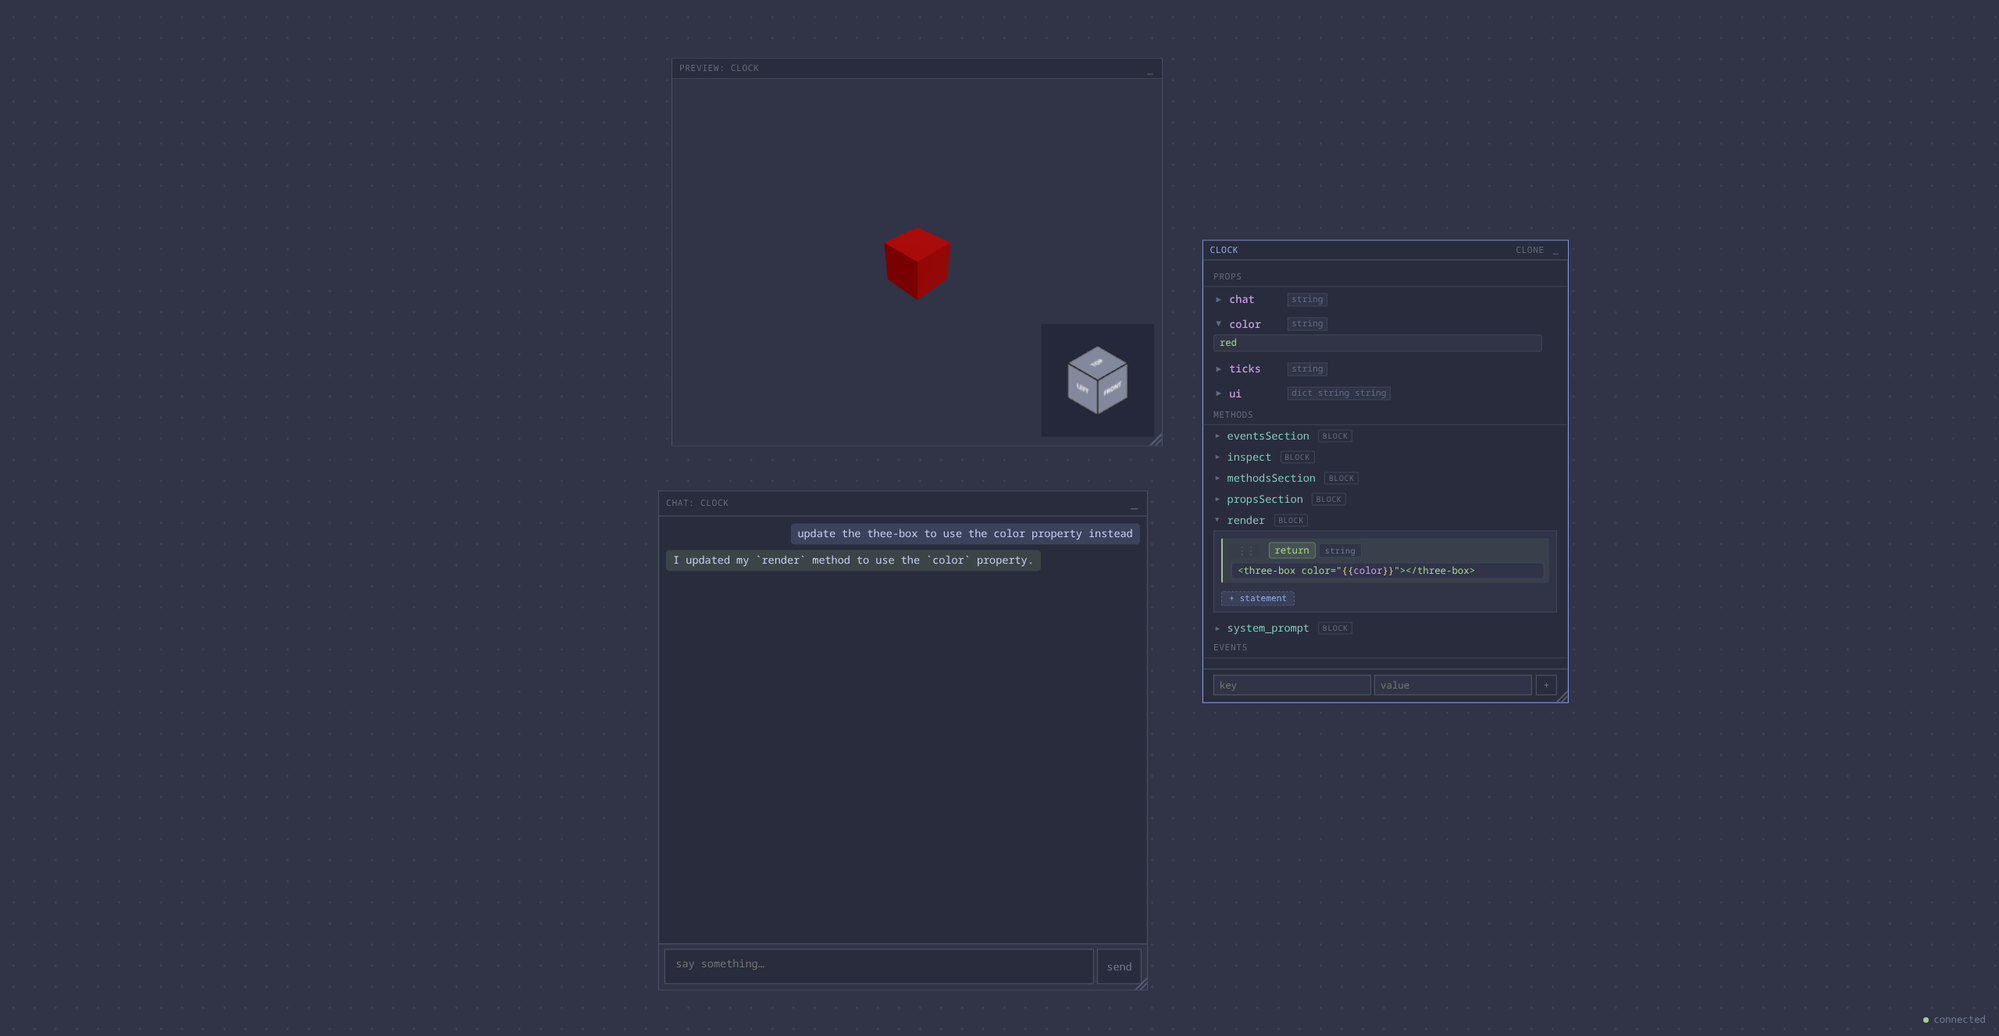Click the drag handle beside the return statement
The height and width of the screenshot is (1036, 1999).
[x=1246, y=551]
